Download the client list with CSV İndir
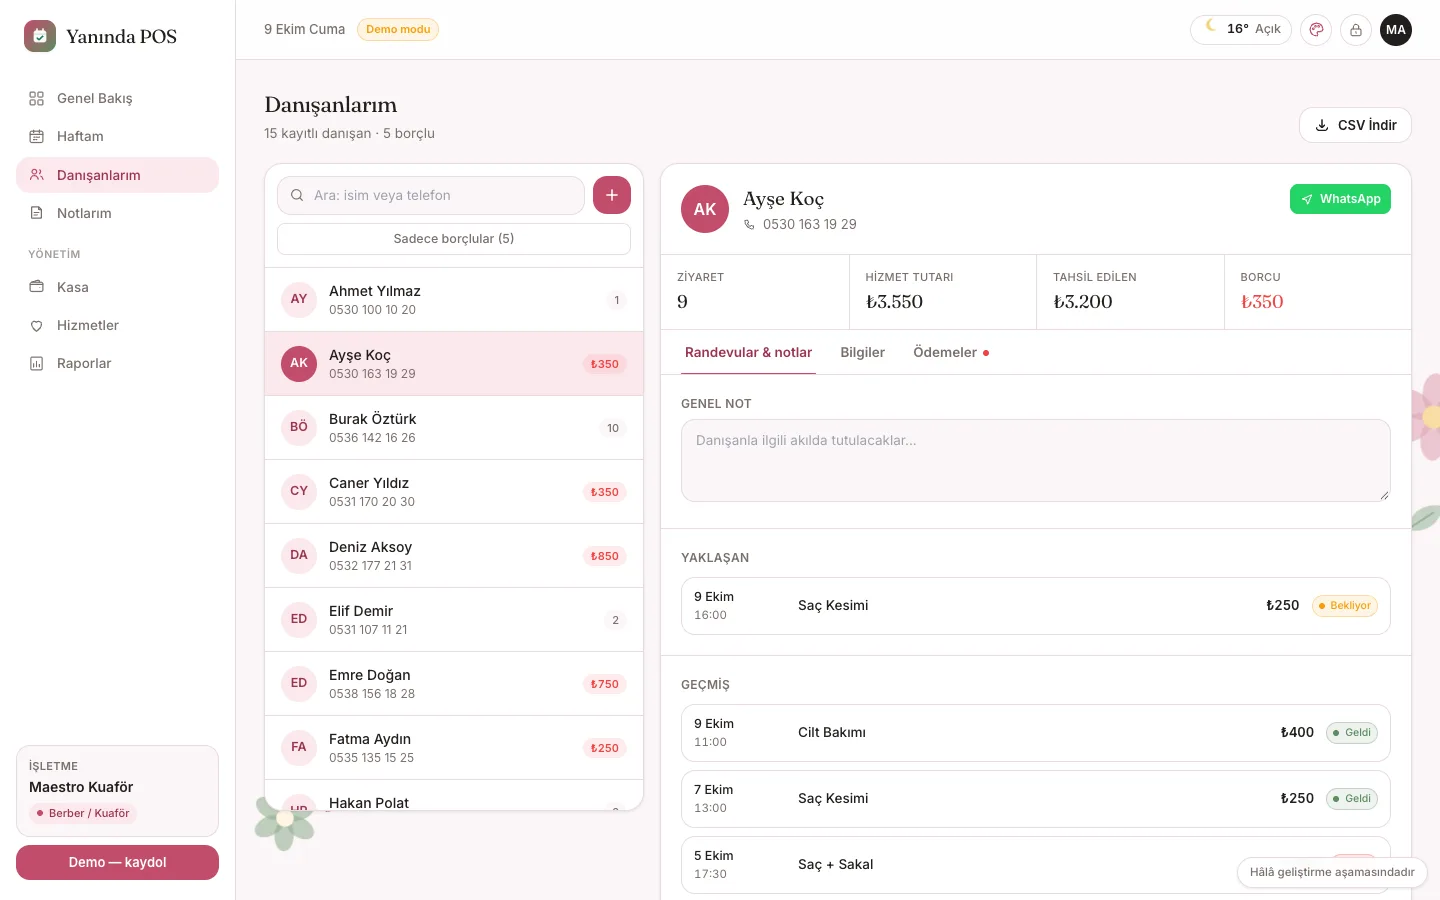Screen dimensions: 1440x900 tap(1355, 125)
